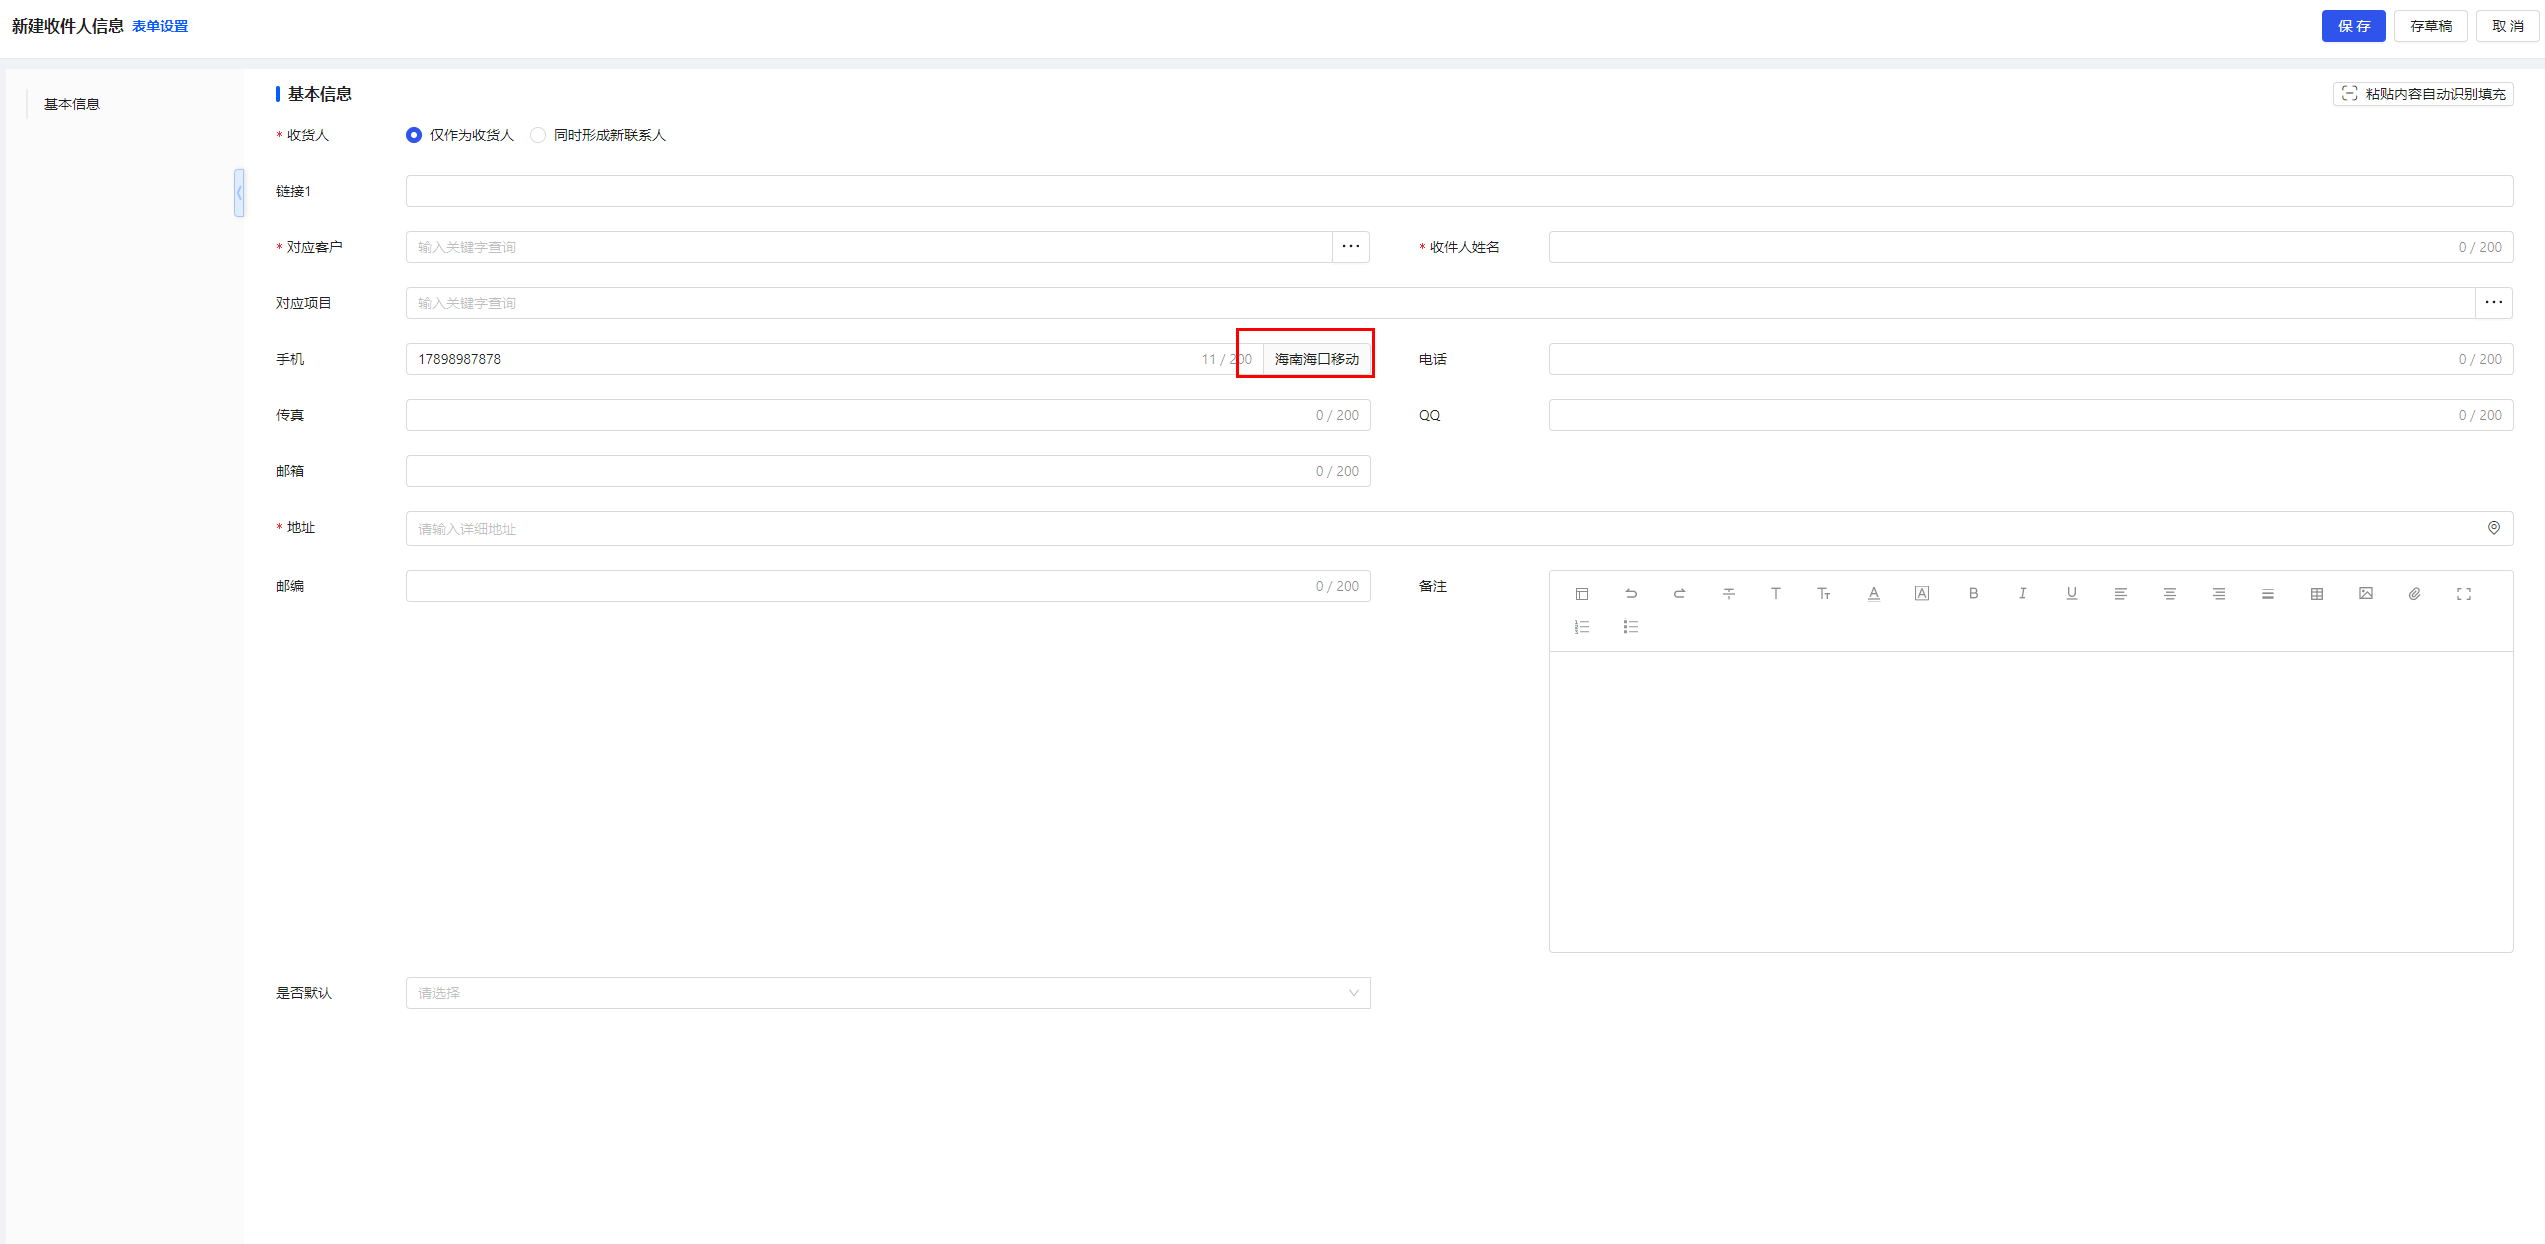The width and height of the screenshot is (2545, 1244).
Task: Click the map location pin in address field
Action: point(2493,528)
